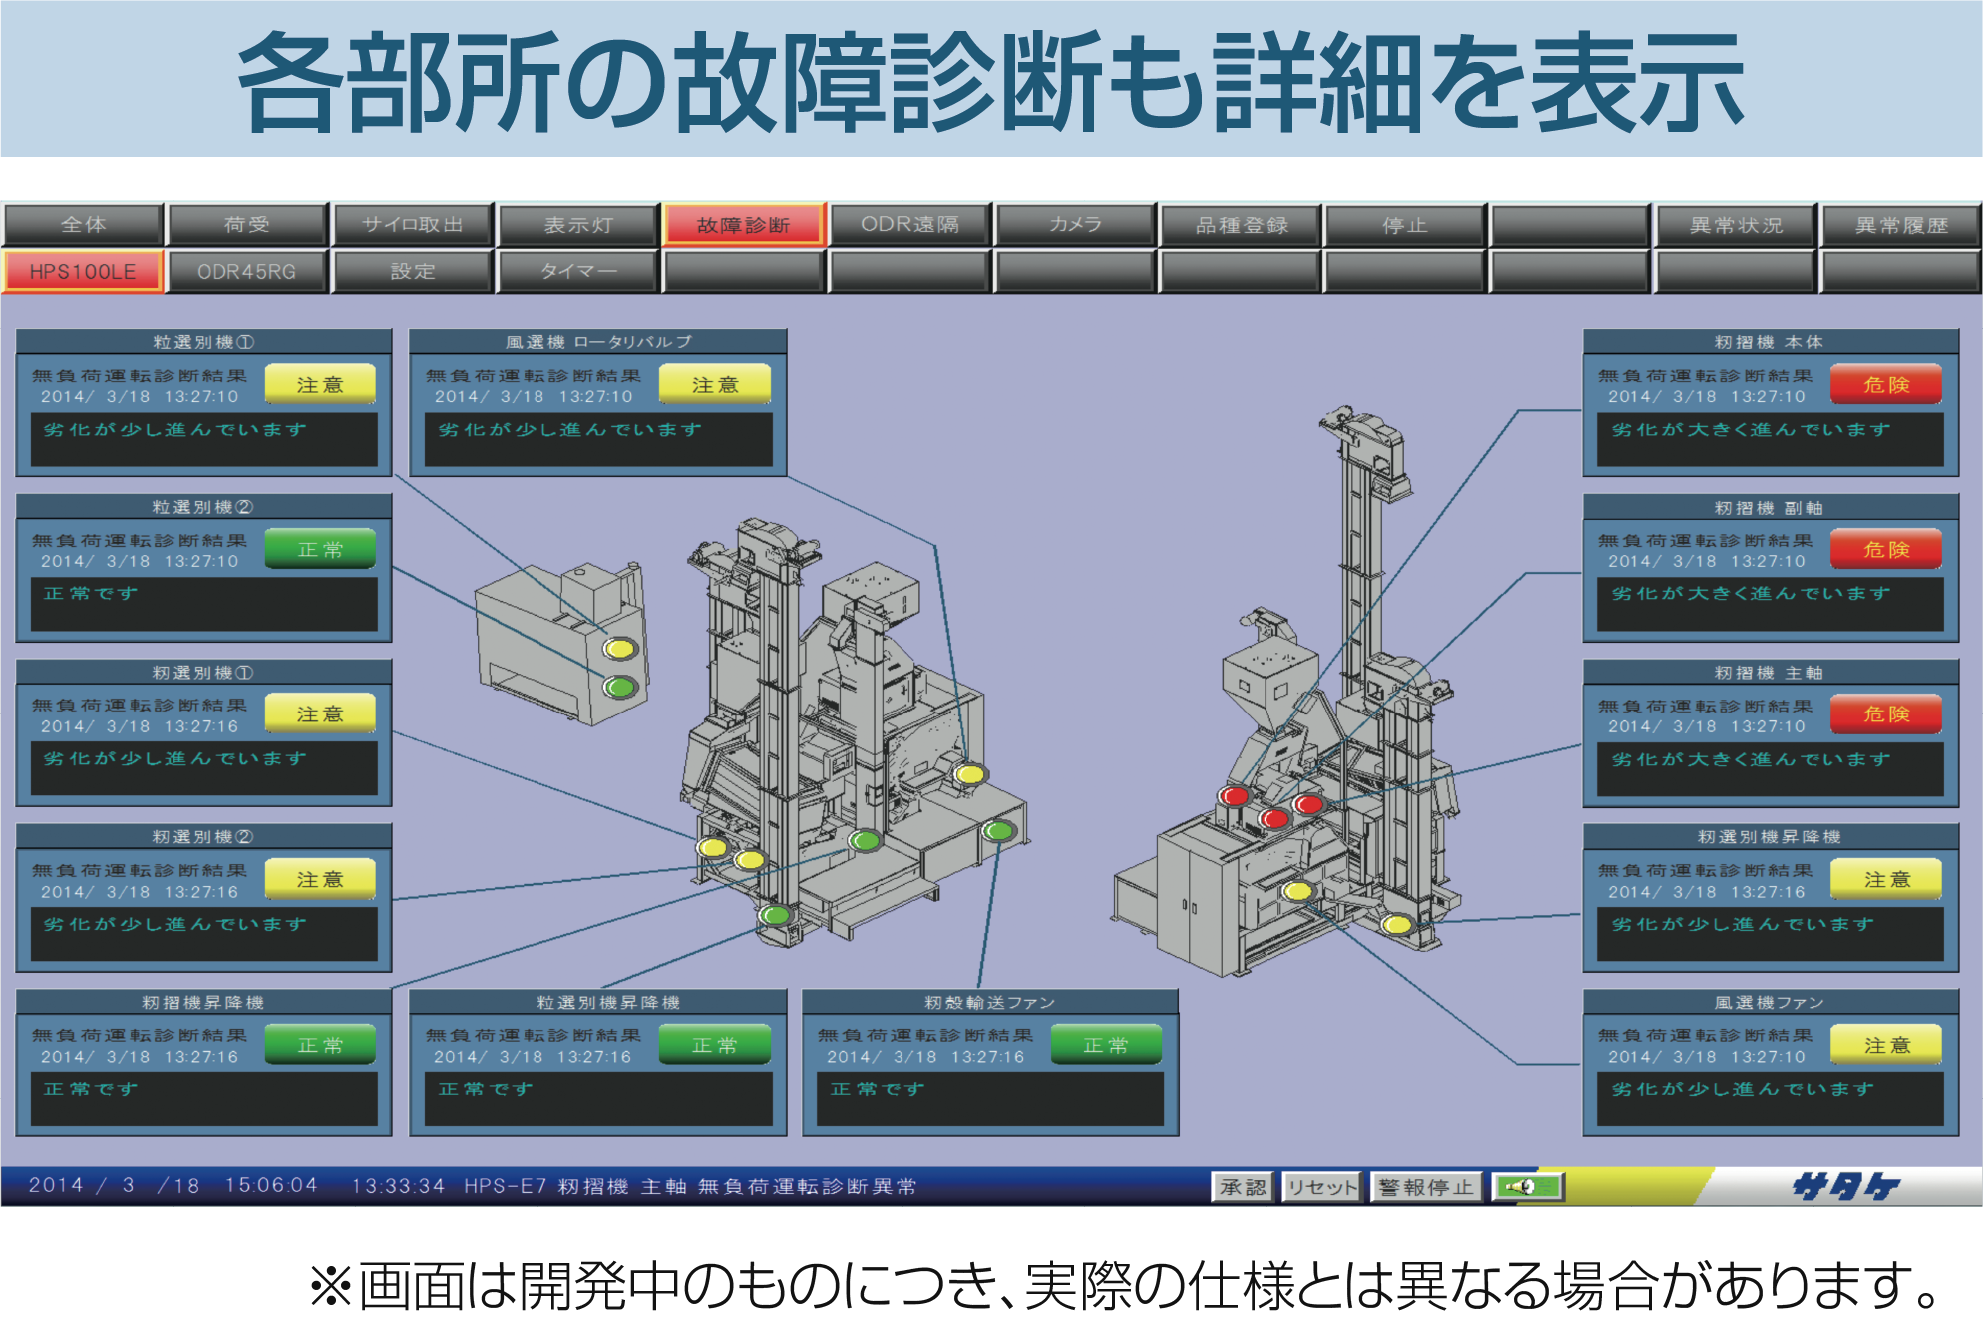
Task: Click the 注意 badge in the 粒選別機① panel
Action: pyautogui.click(x=320, y=384)
